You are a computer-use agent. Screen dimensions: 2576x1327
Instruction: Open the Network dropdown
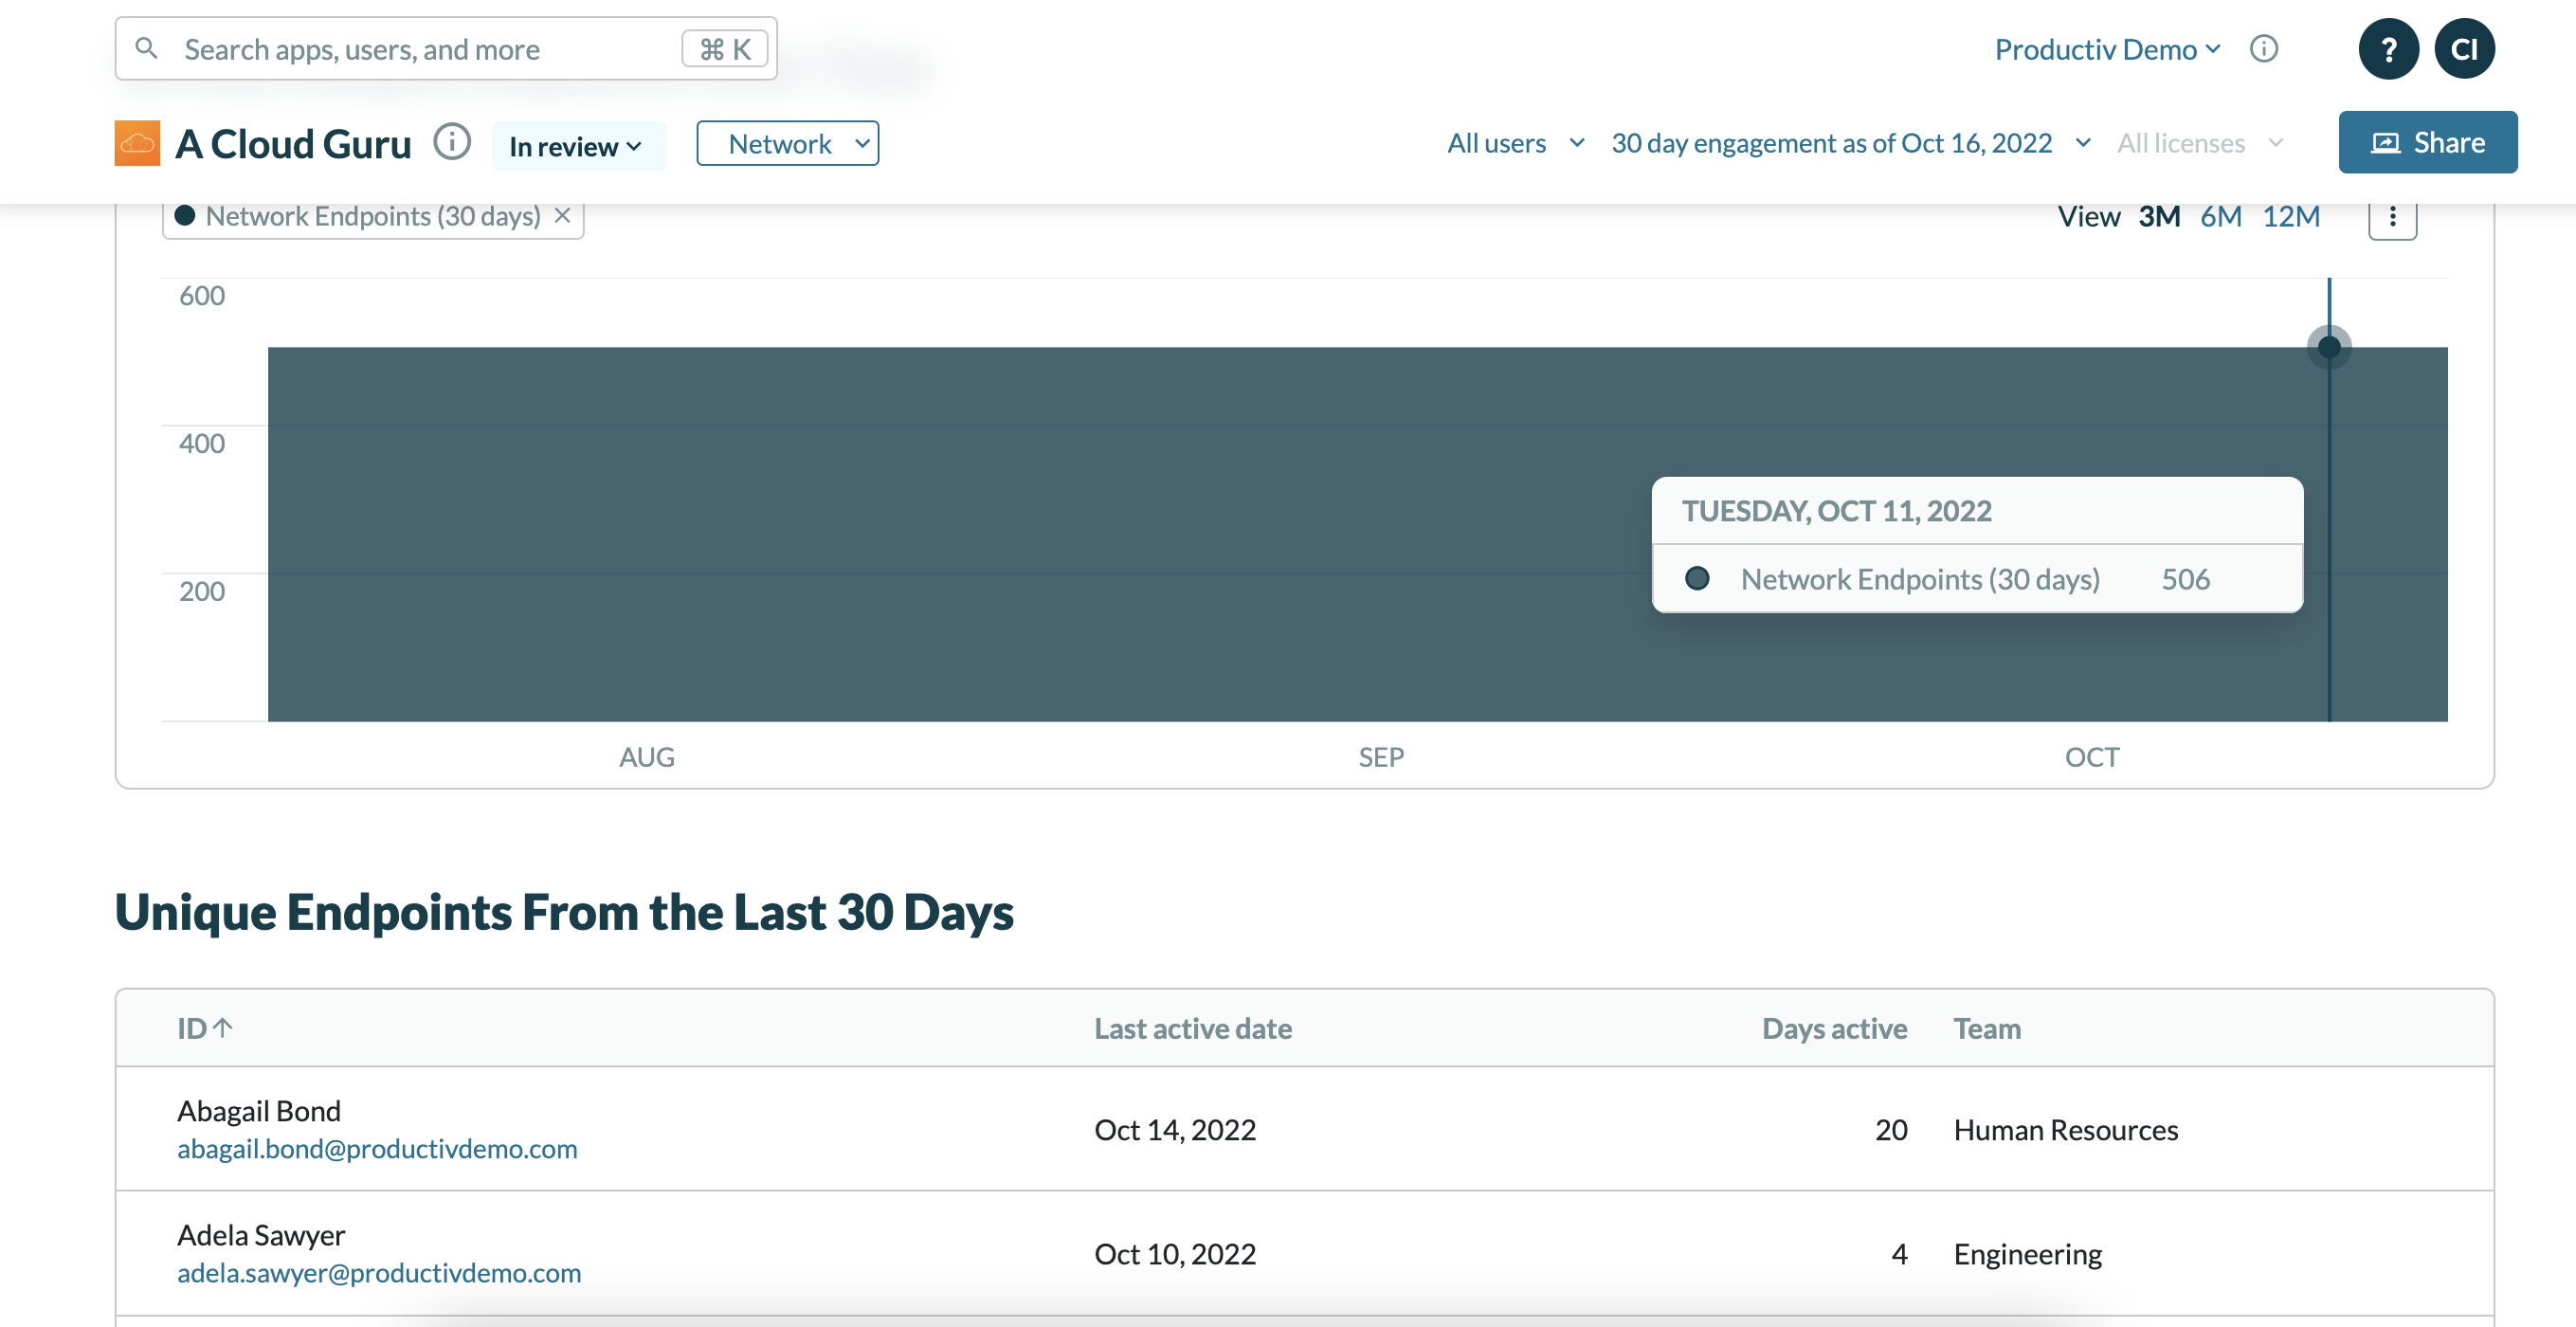click(787, 143)
